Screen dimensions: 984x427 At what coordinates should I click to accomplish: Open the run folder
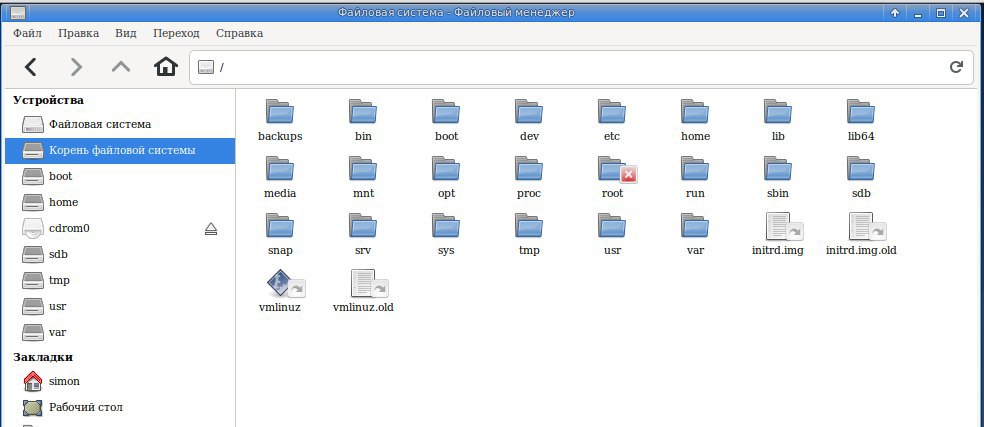tap(695, 177)
